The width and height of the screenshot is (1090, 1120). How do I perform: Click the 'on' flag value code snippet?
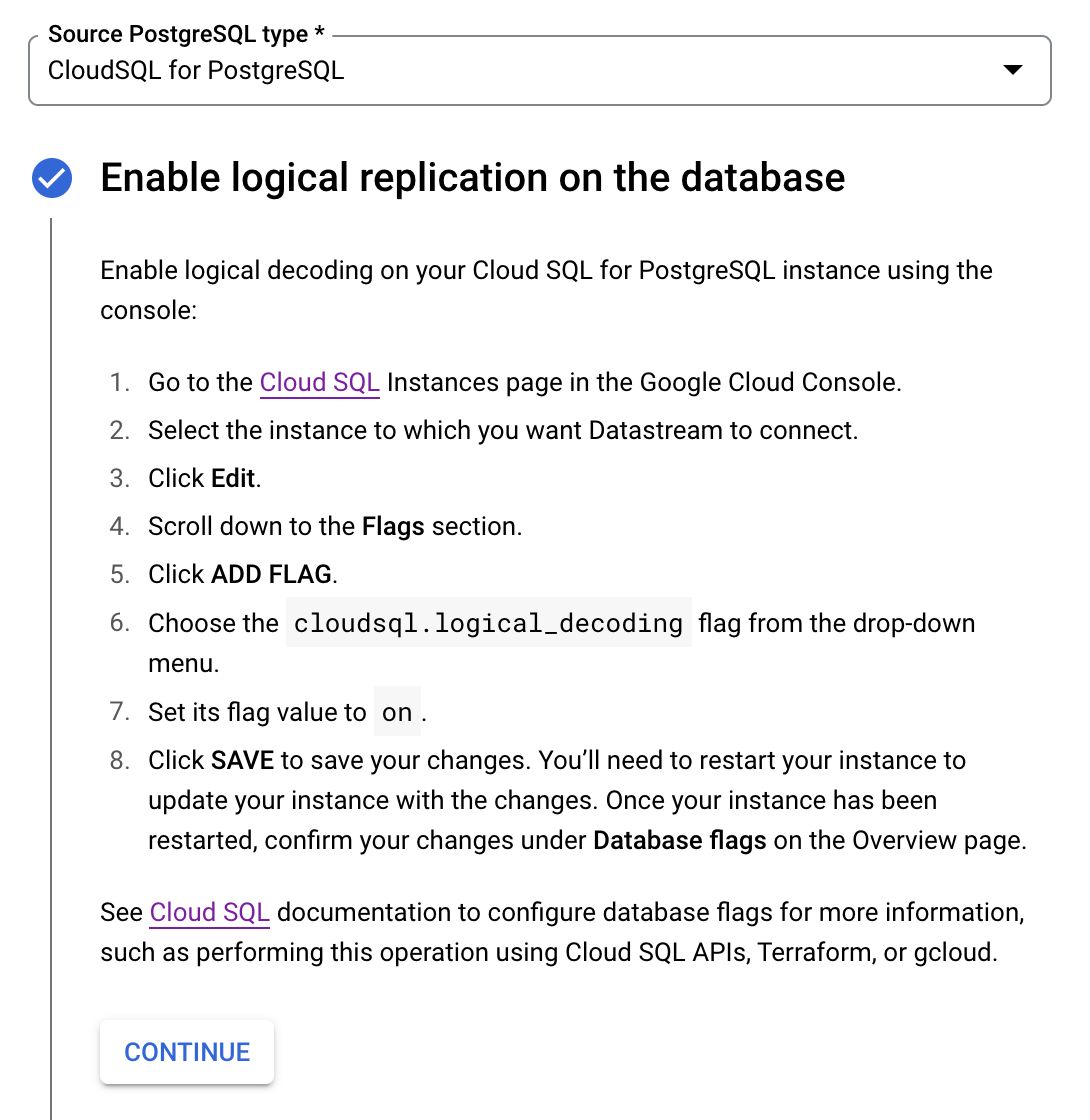(x=397, y=711)
